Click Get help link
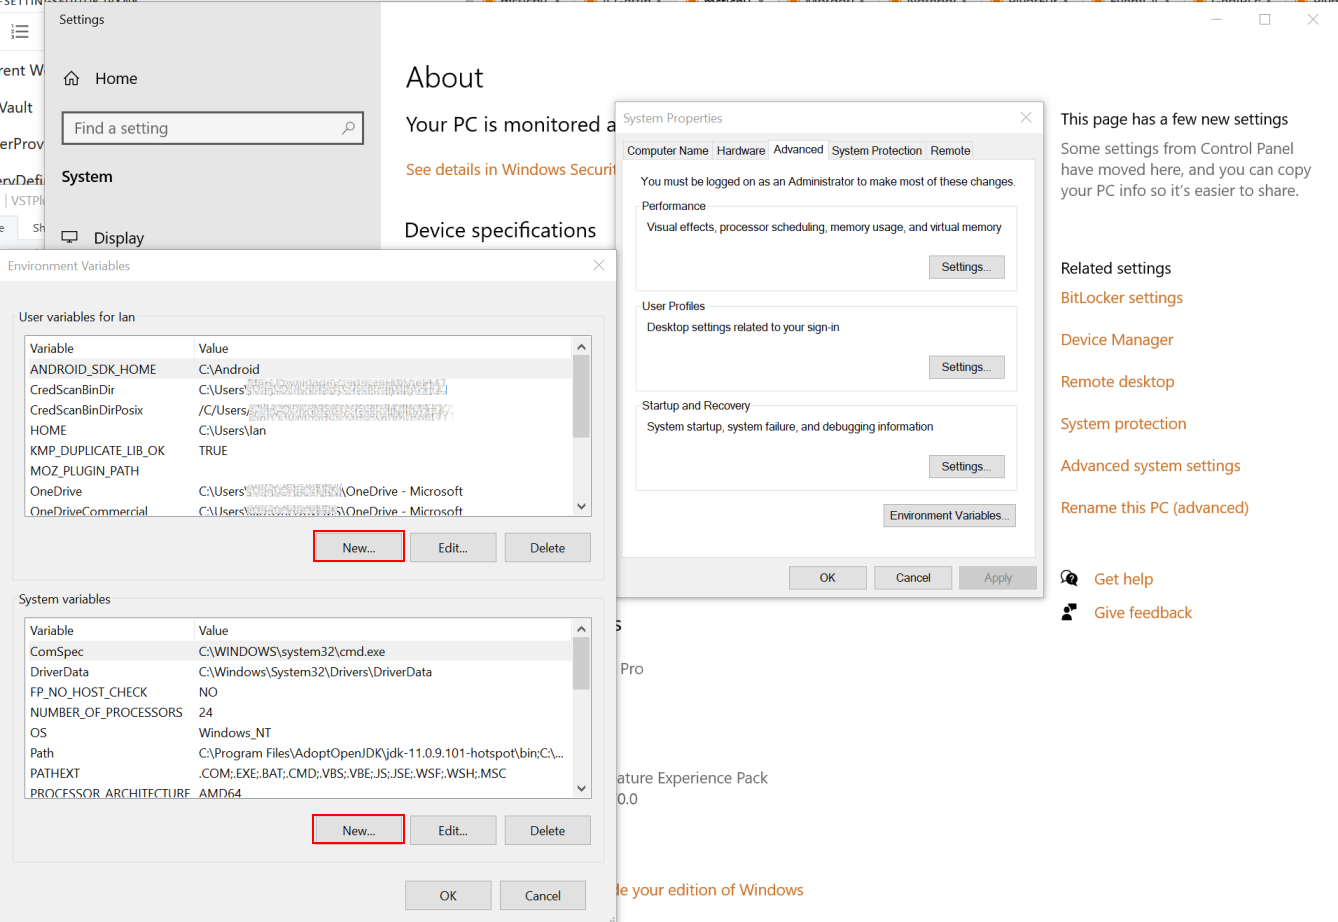The image size is (1338, 922). click(1123, 579)
